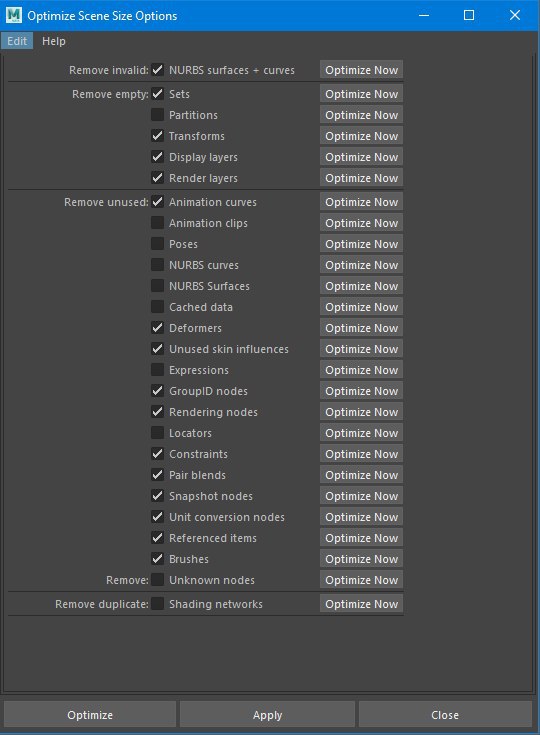The height and width of the screenshot is (735, 540).
Task: Click Optimize Now for Expressions
Action: pos(361,370)
